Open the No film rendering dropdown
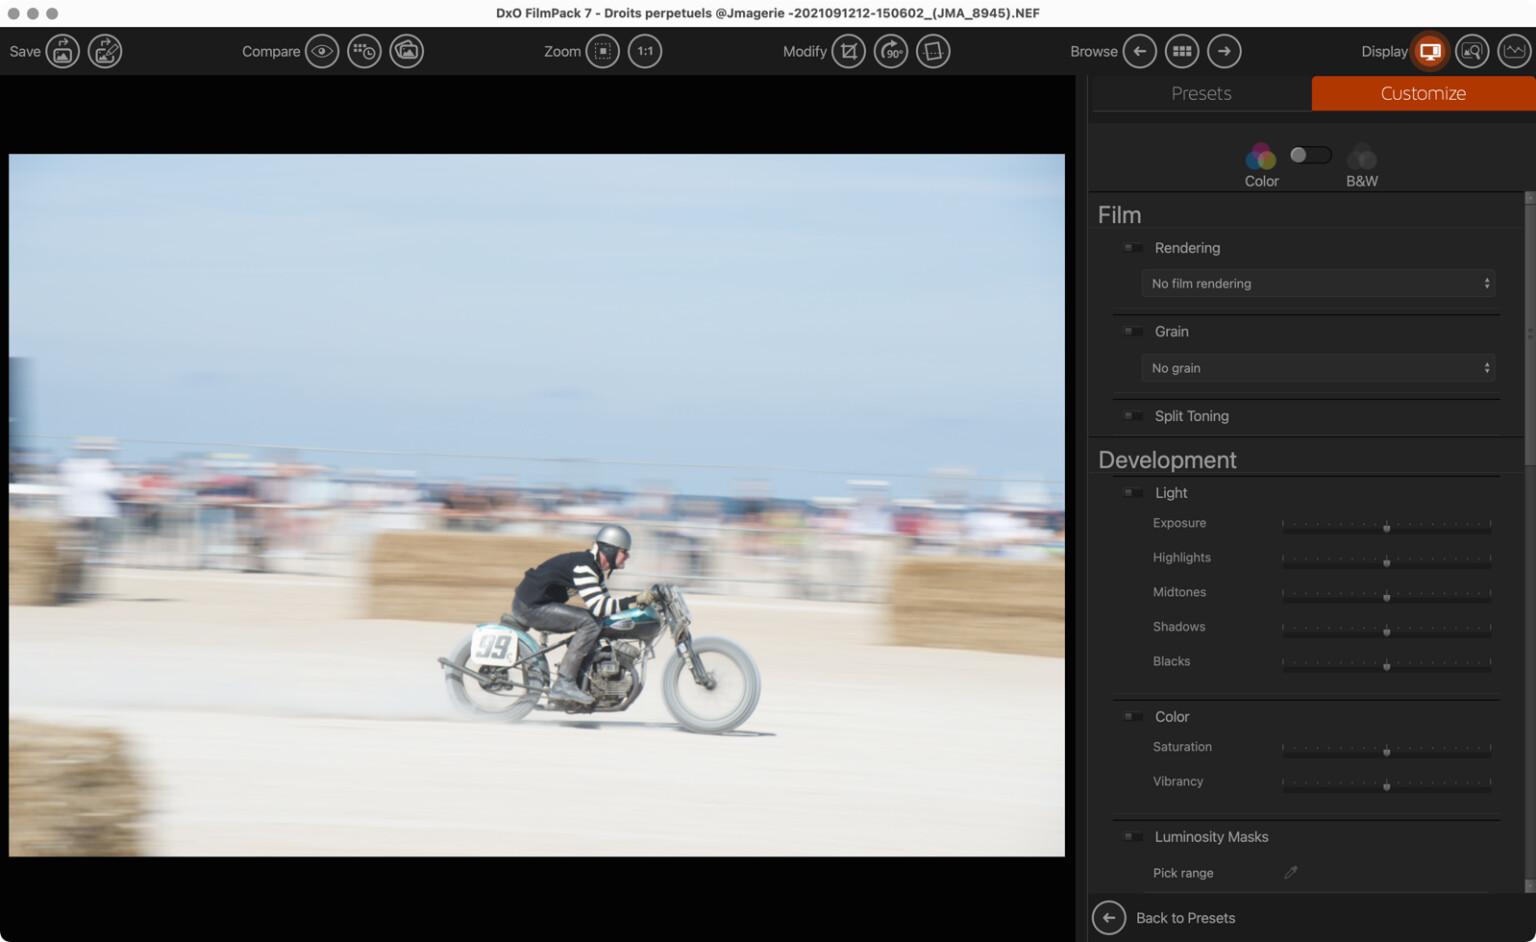This screenshot has width=1536, height=942. coord(1319,284)
